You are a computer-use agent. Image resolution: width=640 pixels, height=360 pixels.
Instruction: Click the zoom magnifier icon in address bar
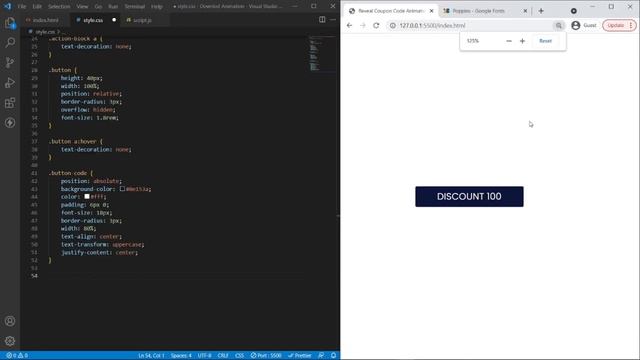[559, 25]
